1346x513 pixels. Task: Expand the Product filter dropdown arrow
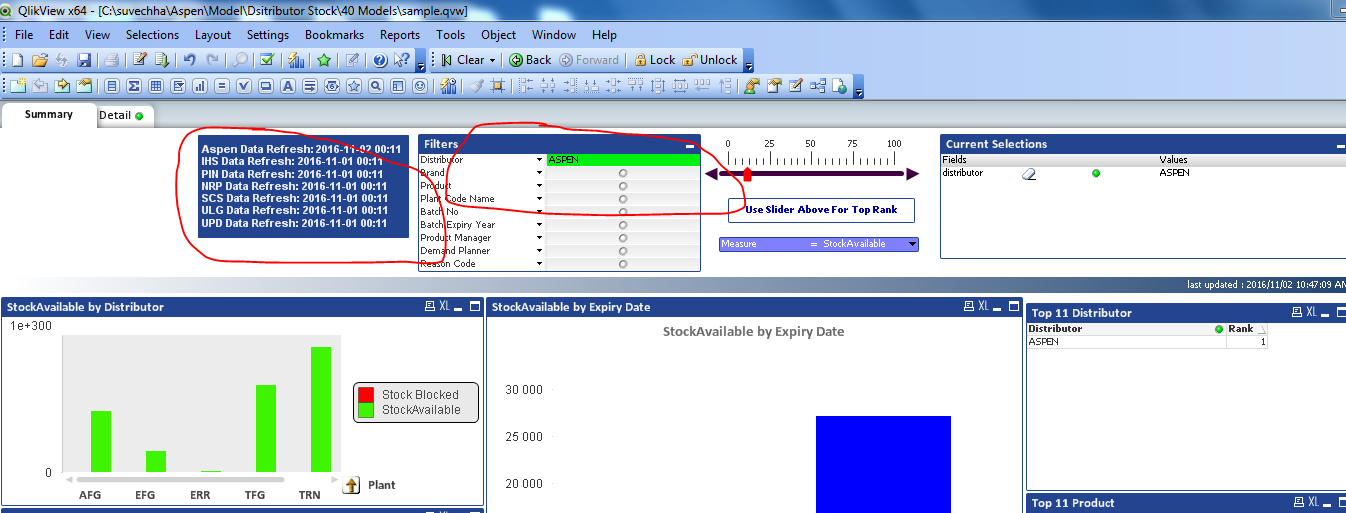pos(539,186)
